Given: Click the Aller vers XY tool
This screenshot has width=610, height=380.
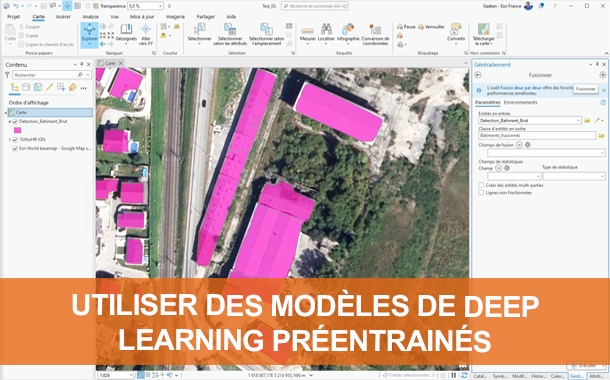Looking at the screenshot, I should pyautogui.click(x=146, y=34).
